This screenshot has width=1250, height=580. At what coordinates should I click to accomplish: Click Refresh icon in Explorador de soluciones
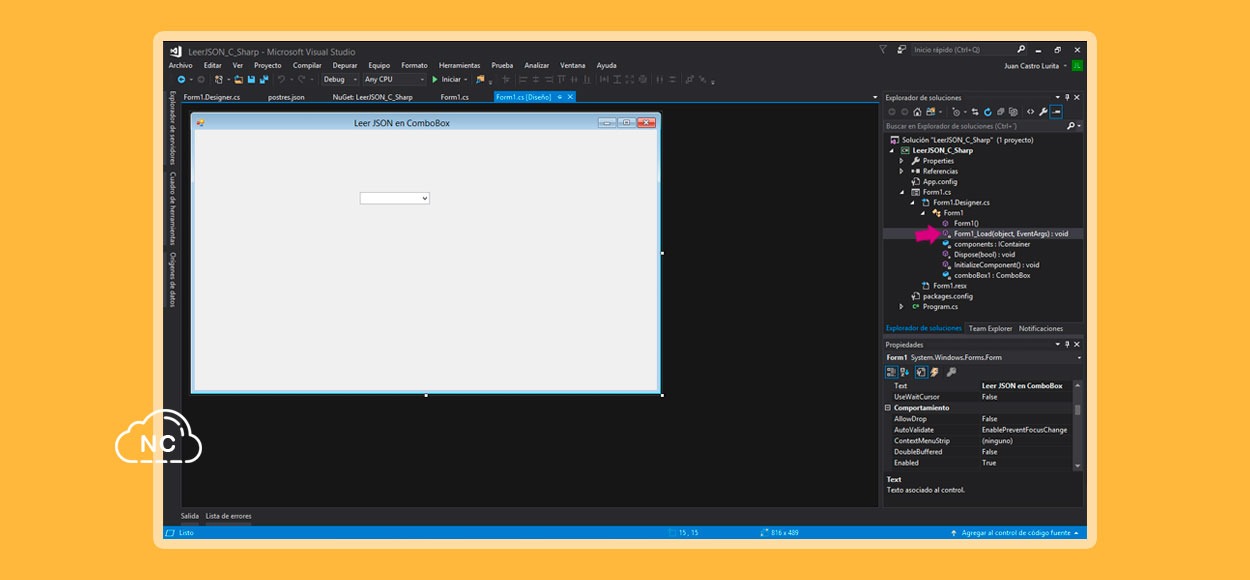pos(987,112)
